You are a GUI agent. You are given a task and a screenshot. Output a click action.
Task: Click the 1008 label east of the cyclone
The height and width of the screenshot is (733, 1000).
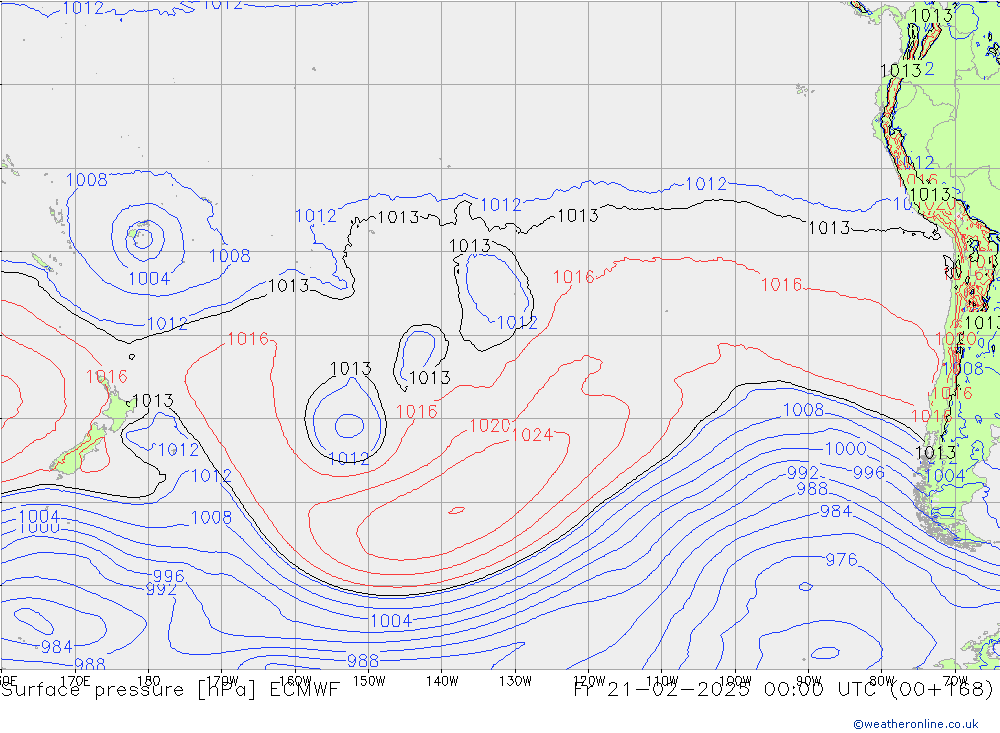230,256
